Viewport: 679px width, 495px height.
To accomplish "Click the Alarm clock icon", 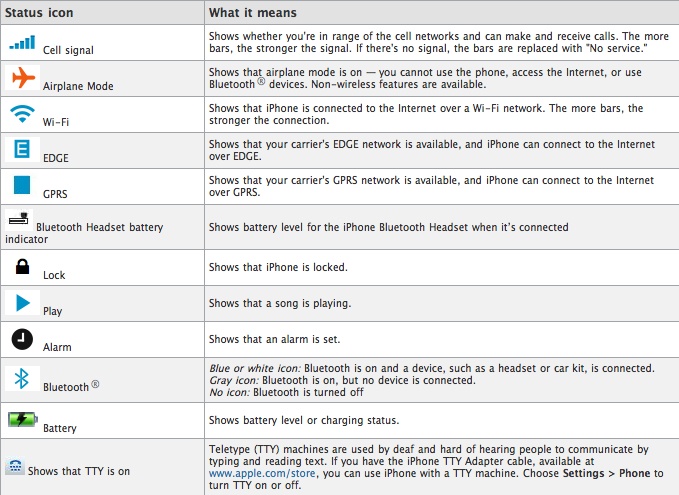I will pyautogui.click(x=21, y=339).
